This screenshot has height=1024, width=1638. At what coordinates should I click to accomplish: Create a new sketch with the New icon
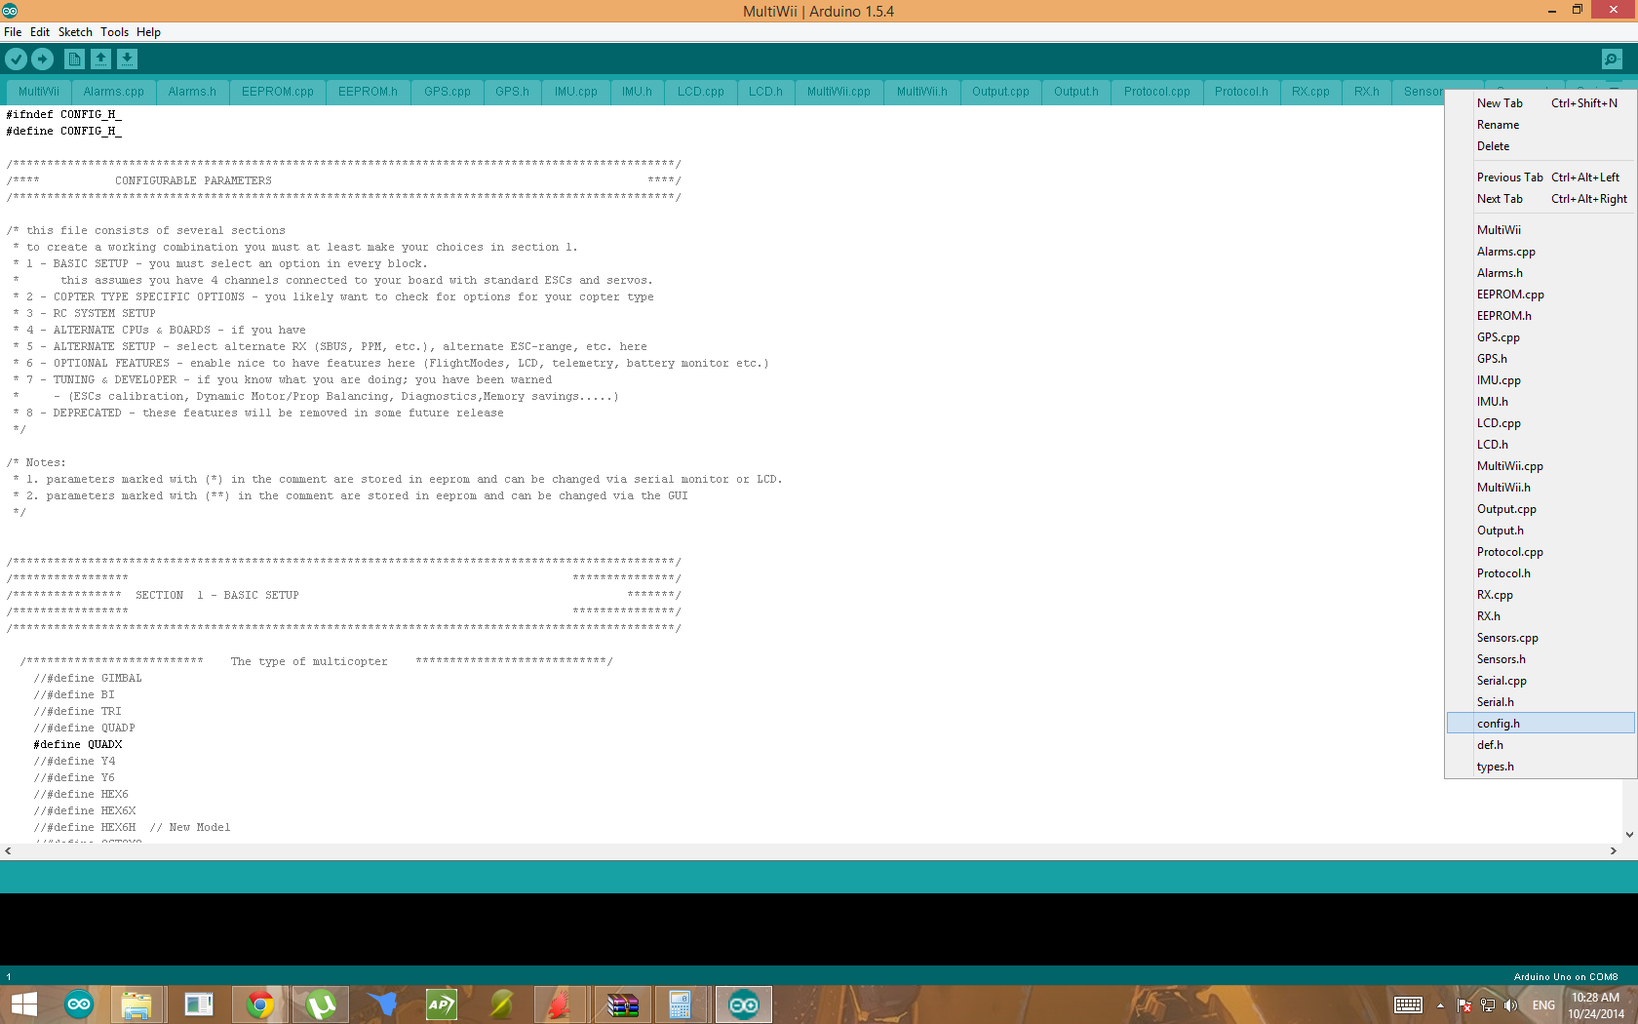(74, 59)
